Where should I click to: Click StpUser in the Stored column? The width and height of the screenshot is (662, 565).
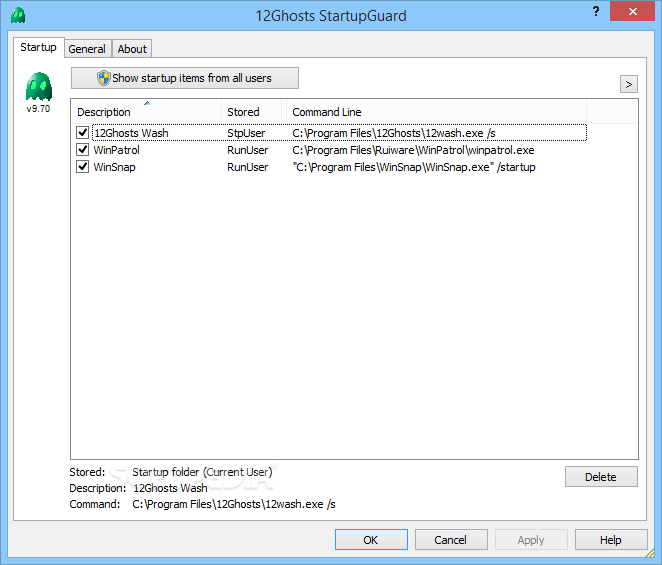click(x=246, y=133)
